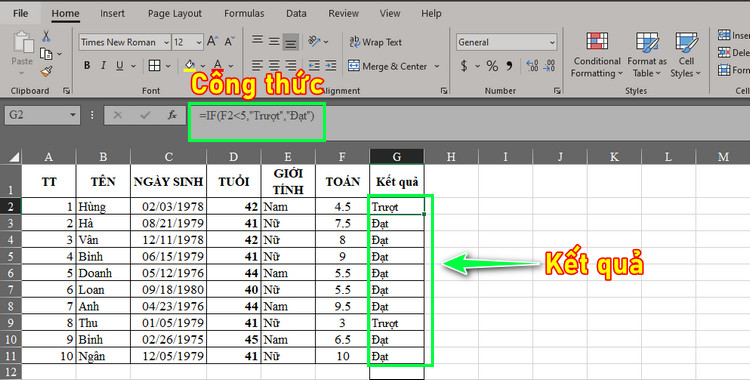This screenshot has height=380, width=750.
Task: Select cell containing Ngân
Action: point(103,356)
